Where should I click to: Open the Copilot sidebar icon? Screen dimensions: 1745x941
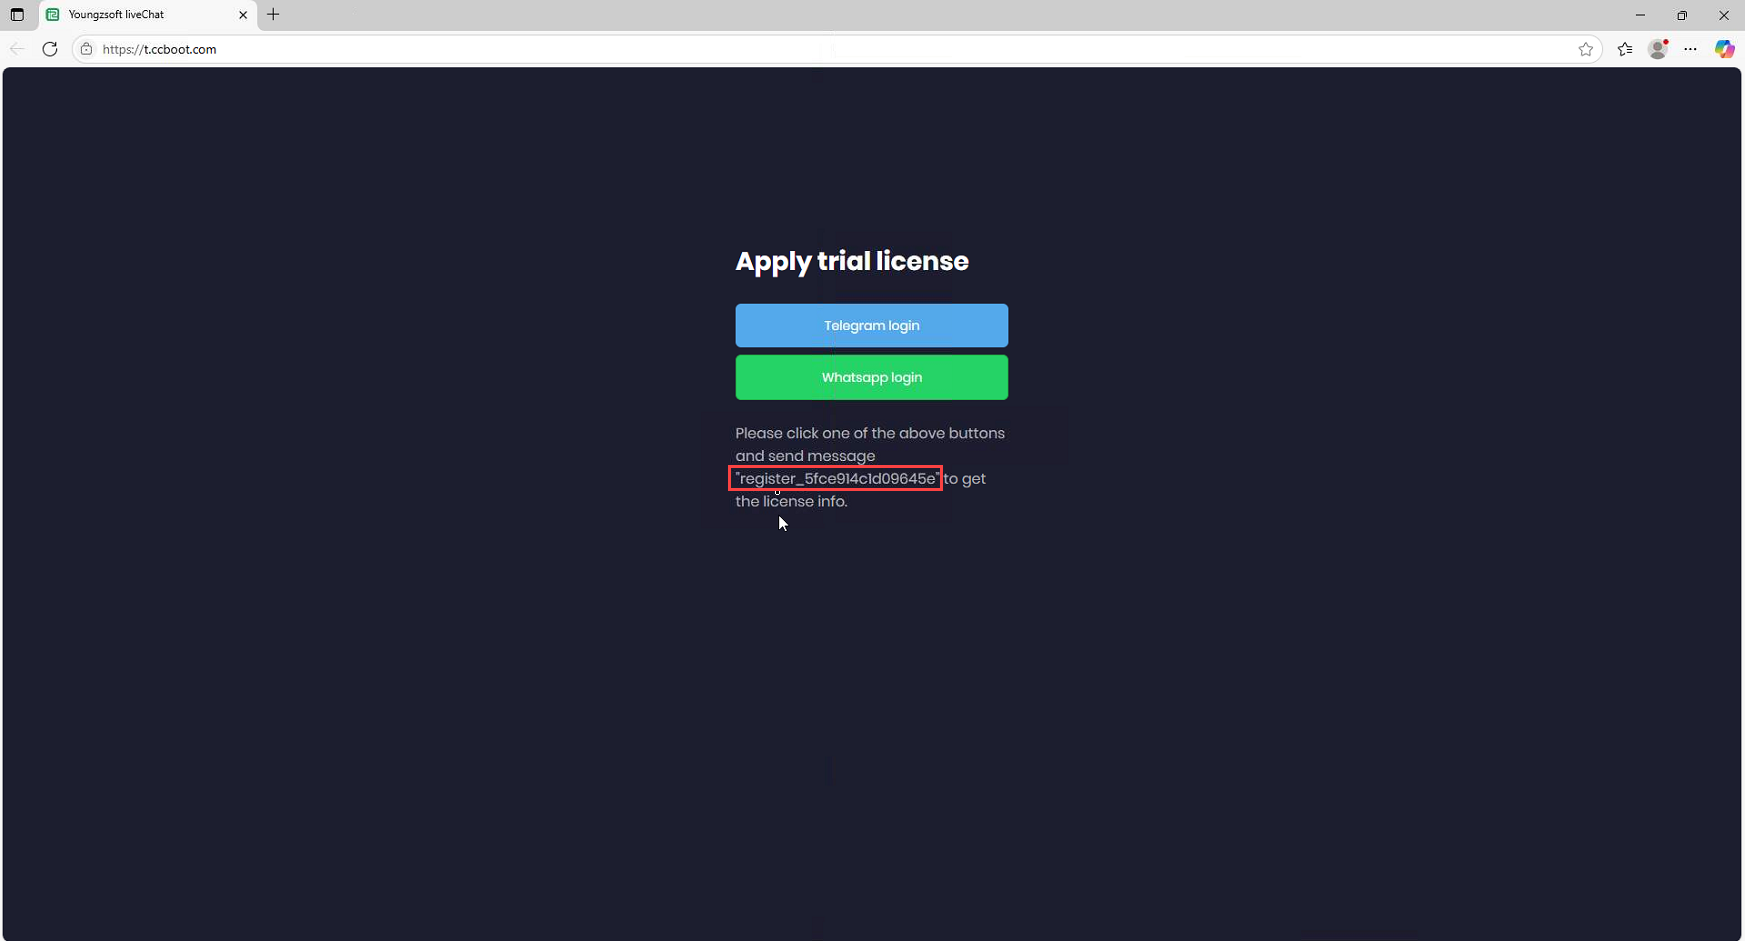1725,49
